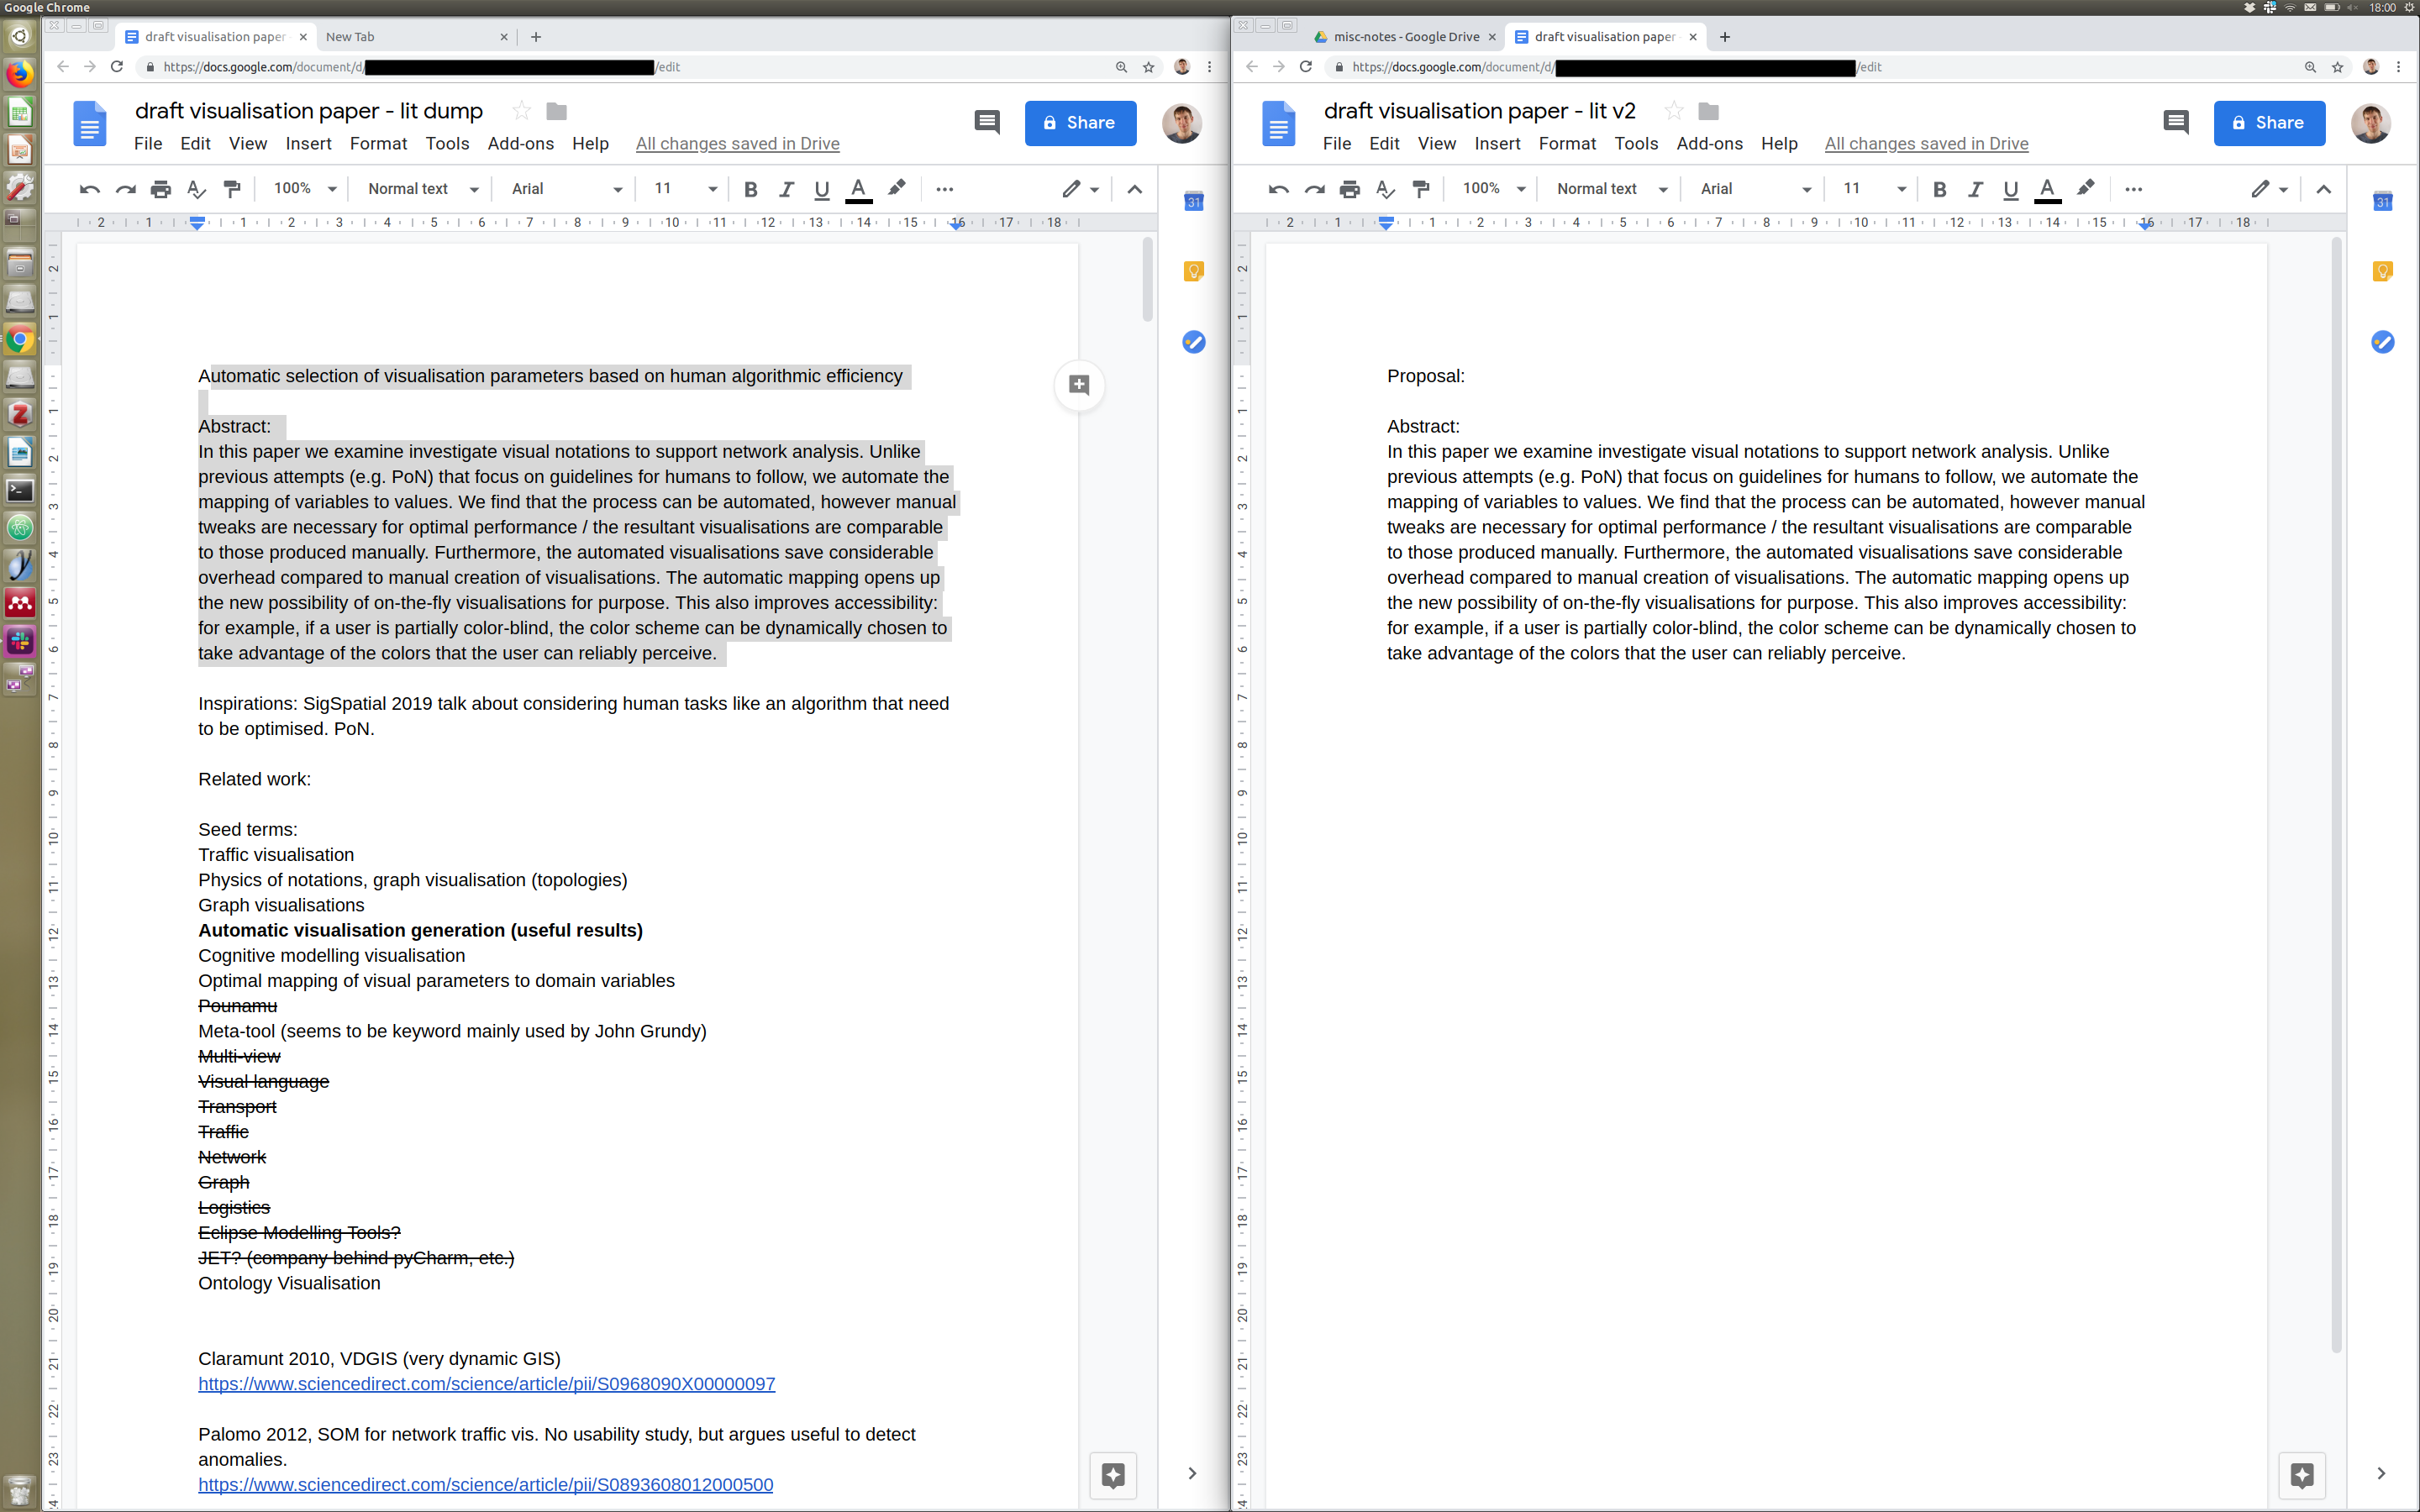2420x1512 pixels.
Task: Click the print icon in right document toolbar
Action: (1349, 189)
